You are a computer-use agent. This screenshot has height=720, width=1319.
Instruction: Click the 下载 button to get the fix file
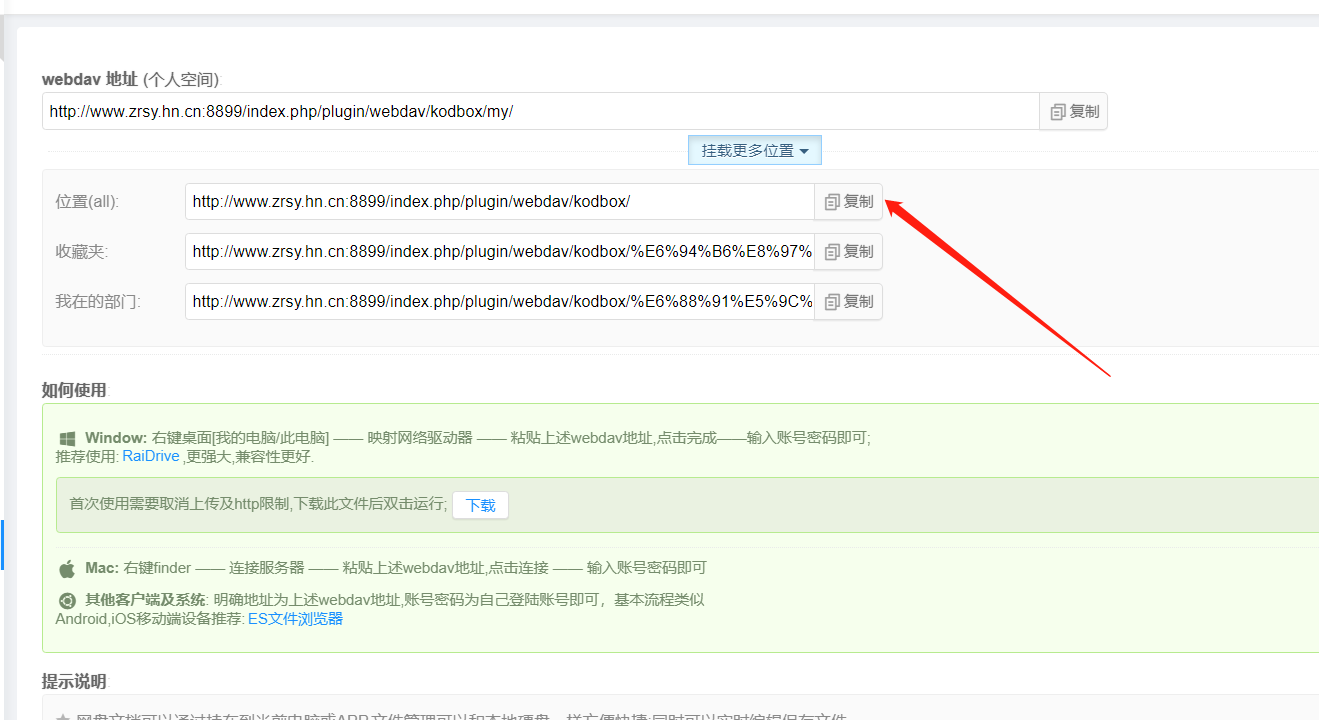click(x=480, y=505)
